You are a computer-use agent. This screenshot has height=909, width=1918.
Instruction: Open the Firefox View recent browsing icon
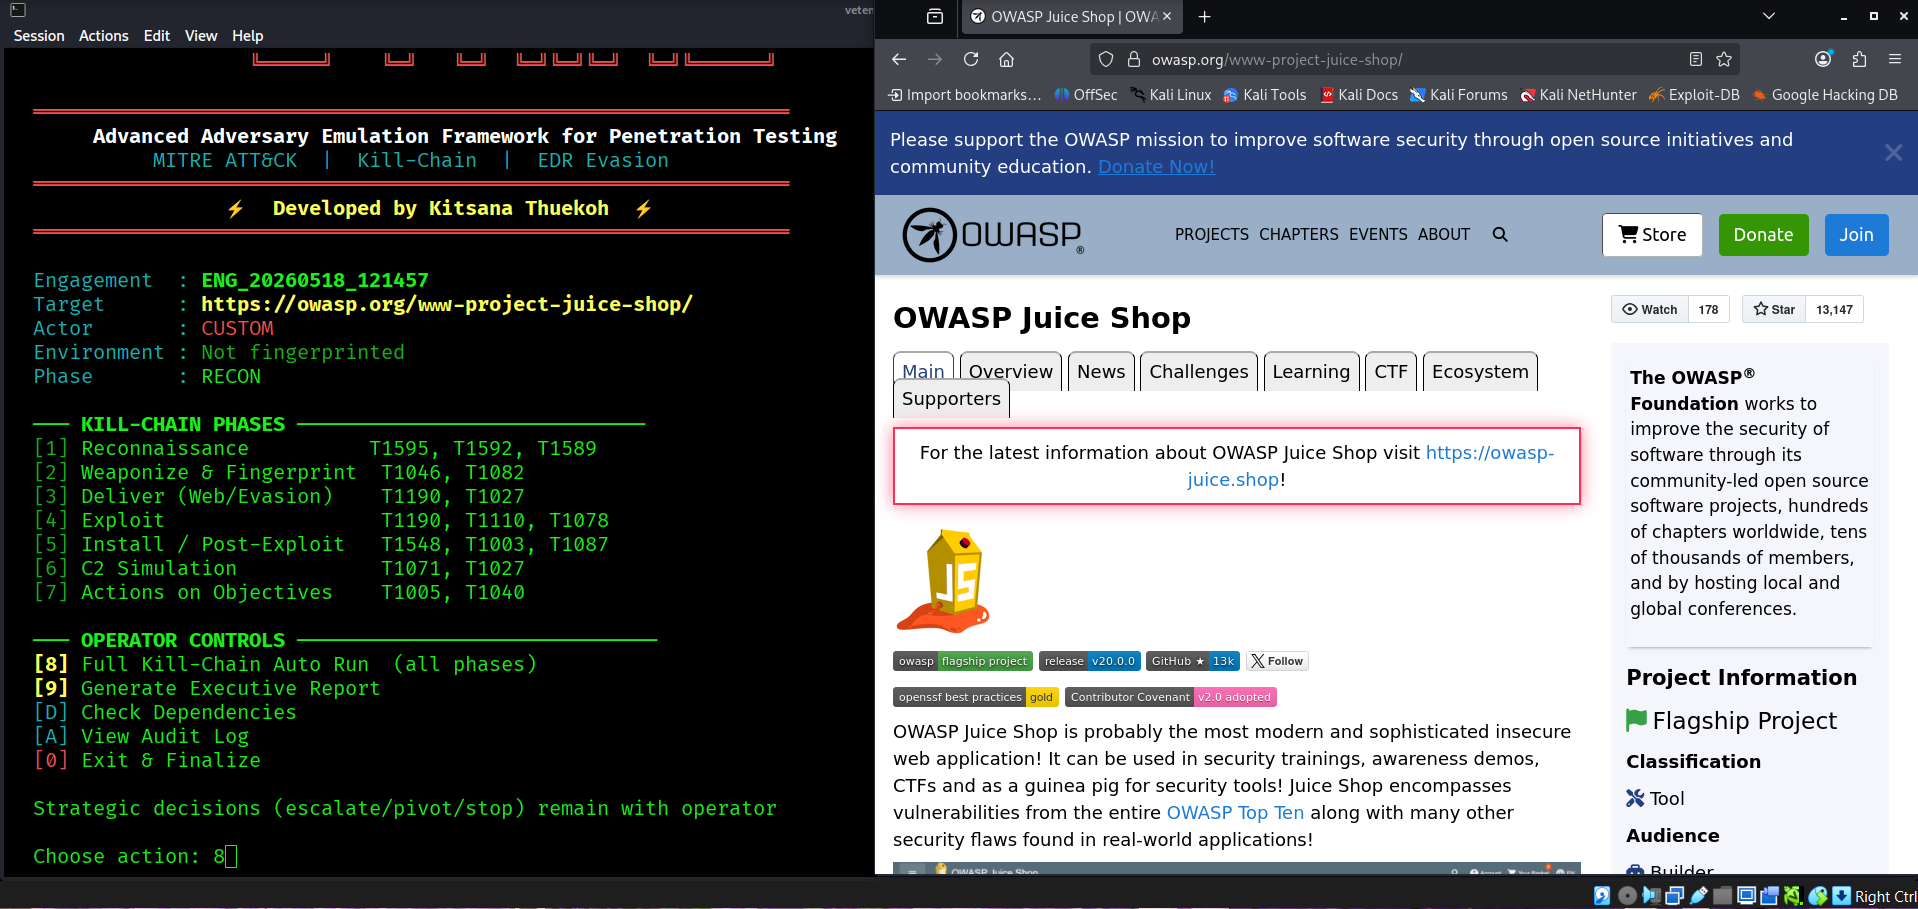click(x=935, y=17)
